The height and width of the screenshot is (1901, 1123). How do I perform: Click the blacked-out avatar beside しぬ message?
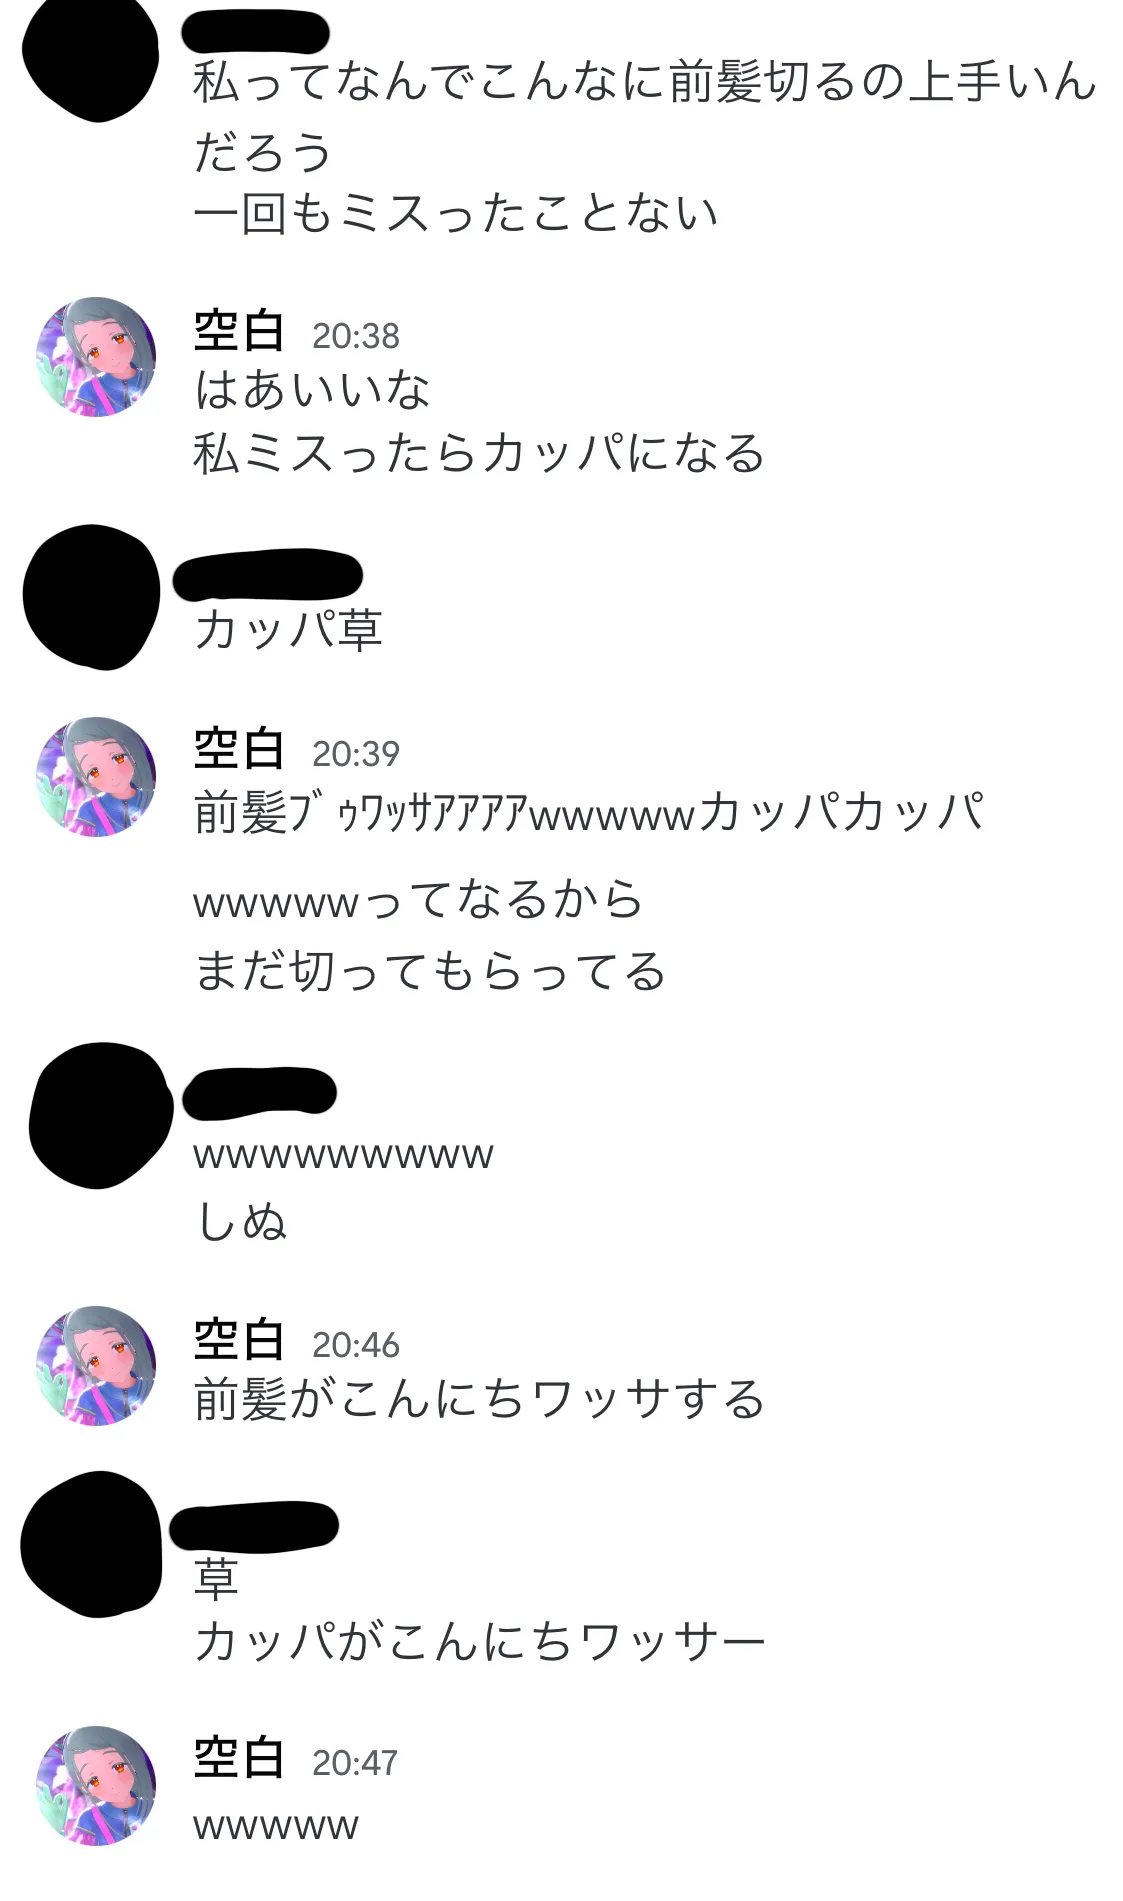click(x=102, y=1115)
